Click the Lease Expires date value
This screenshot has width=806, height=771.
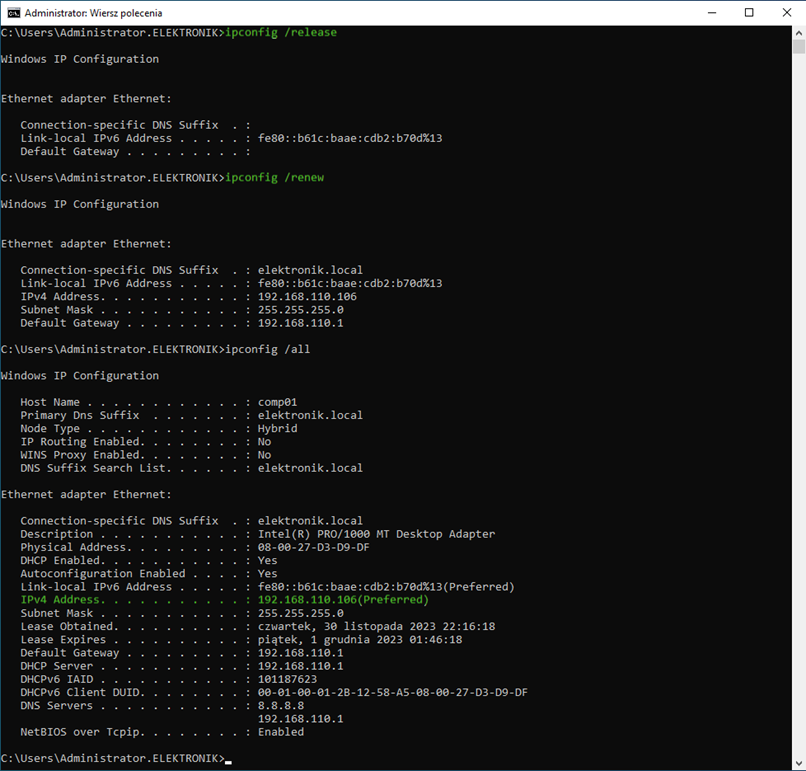pos(359,639)
